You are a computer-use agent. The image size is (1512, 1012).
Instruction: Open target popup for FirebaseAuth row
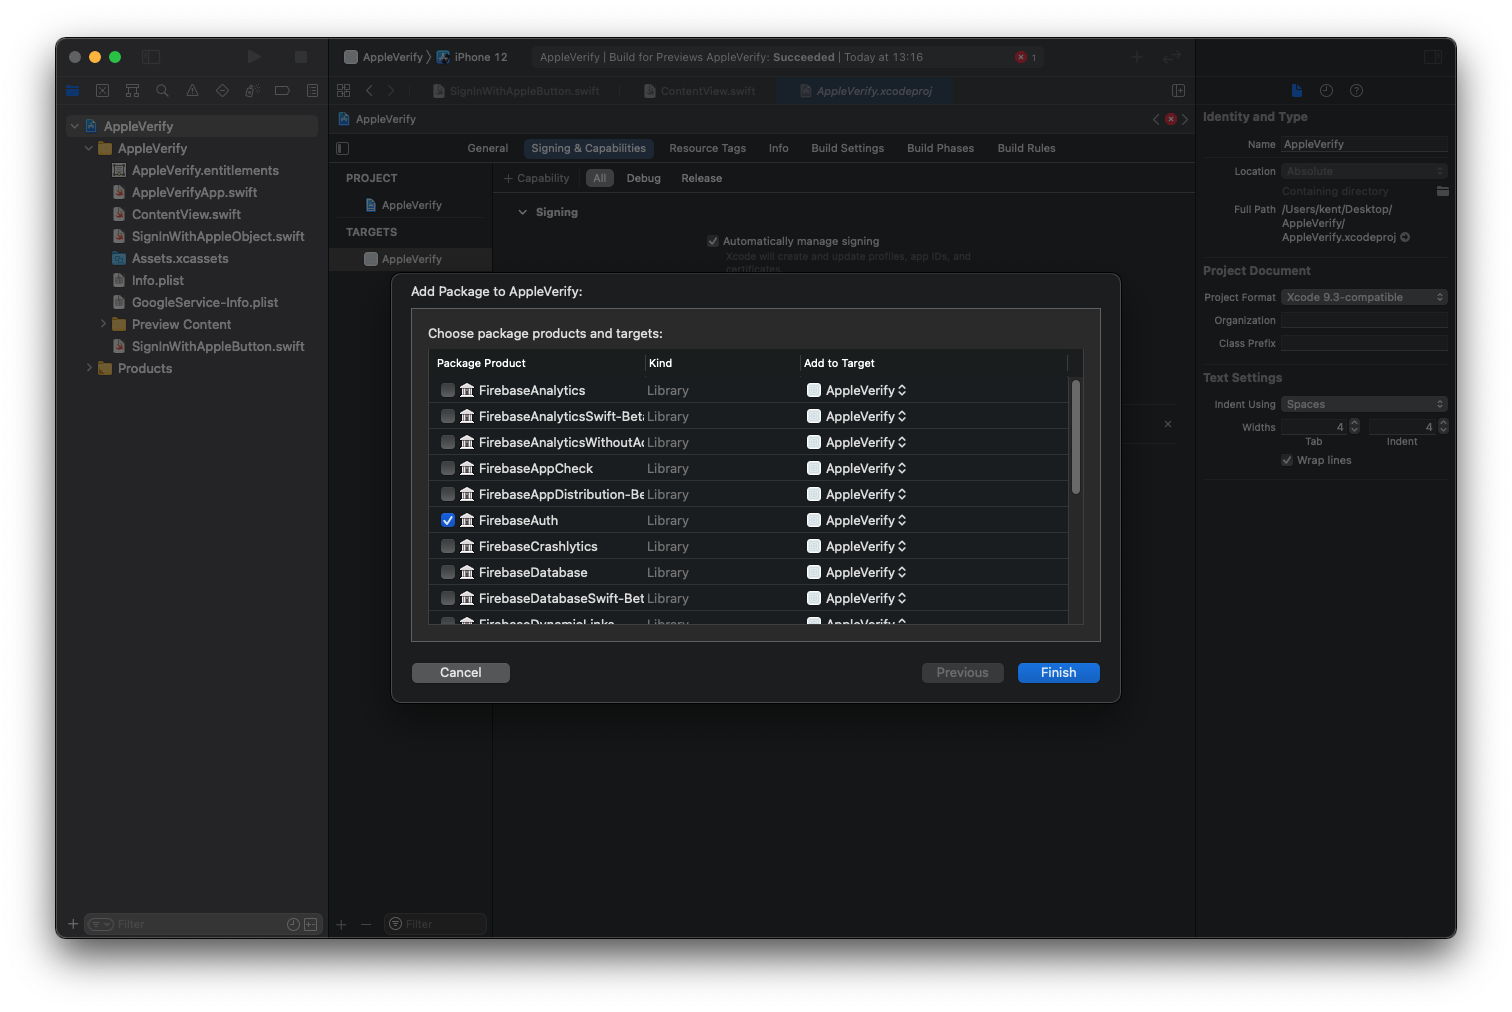pyautogui.click(x=866, y=520)
